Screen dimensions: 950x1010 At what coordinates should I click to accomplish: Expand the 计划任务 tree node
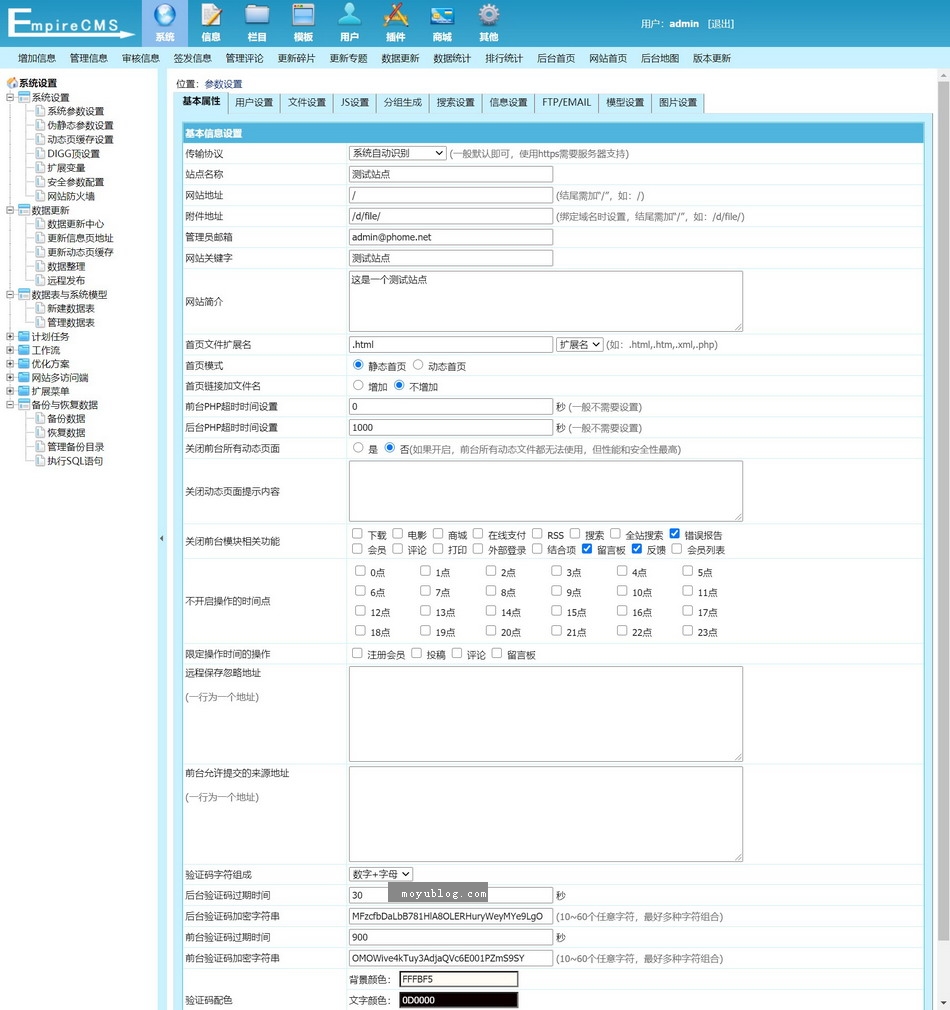point(10,336)
